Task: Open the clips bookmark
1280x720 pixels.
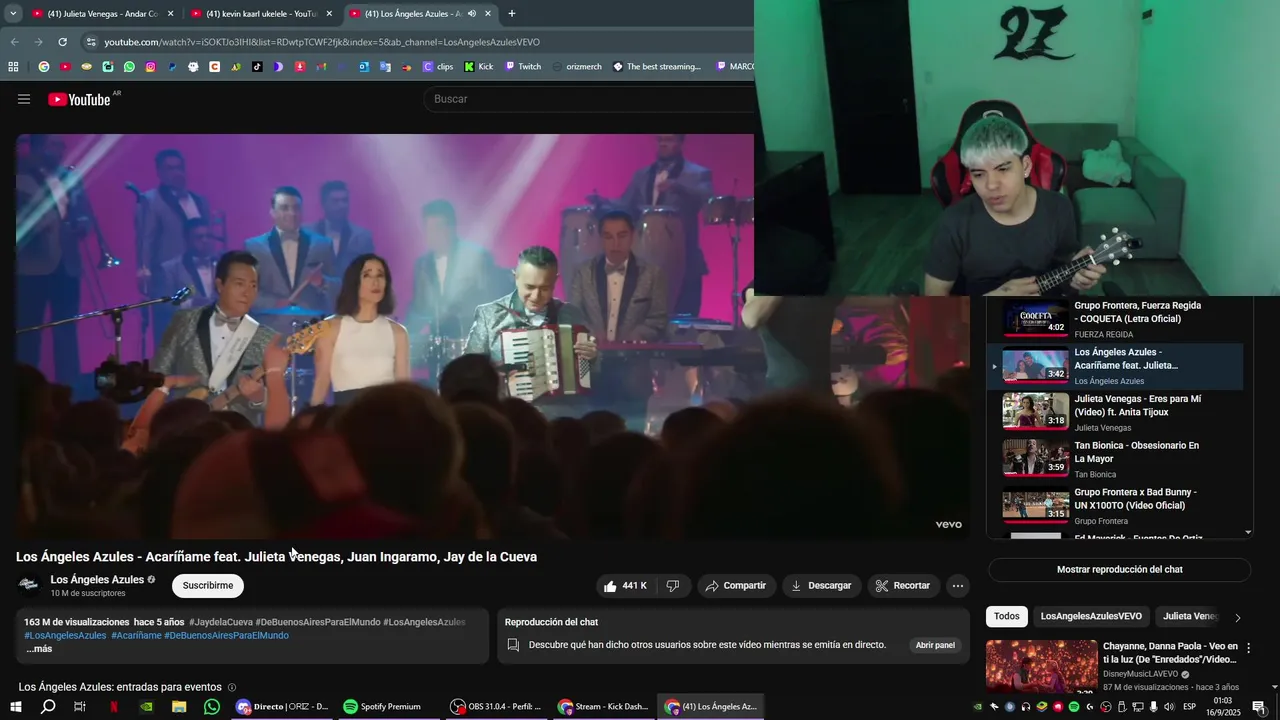Action: tap(438, 67)
